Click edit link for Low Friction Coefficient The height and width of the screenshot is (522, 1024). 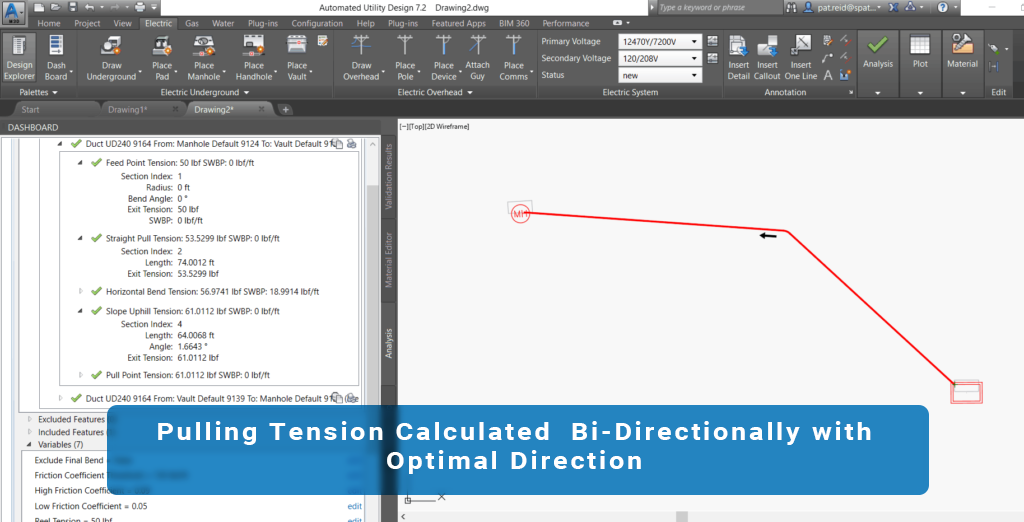click(x=354, y=506)
